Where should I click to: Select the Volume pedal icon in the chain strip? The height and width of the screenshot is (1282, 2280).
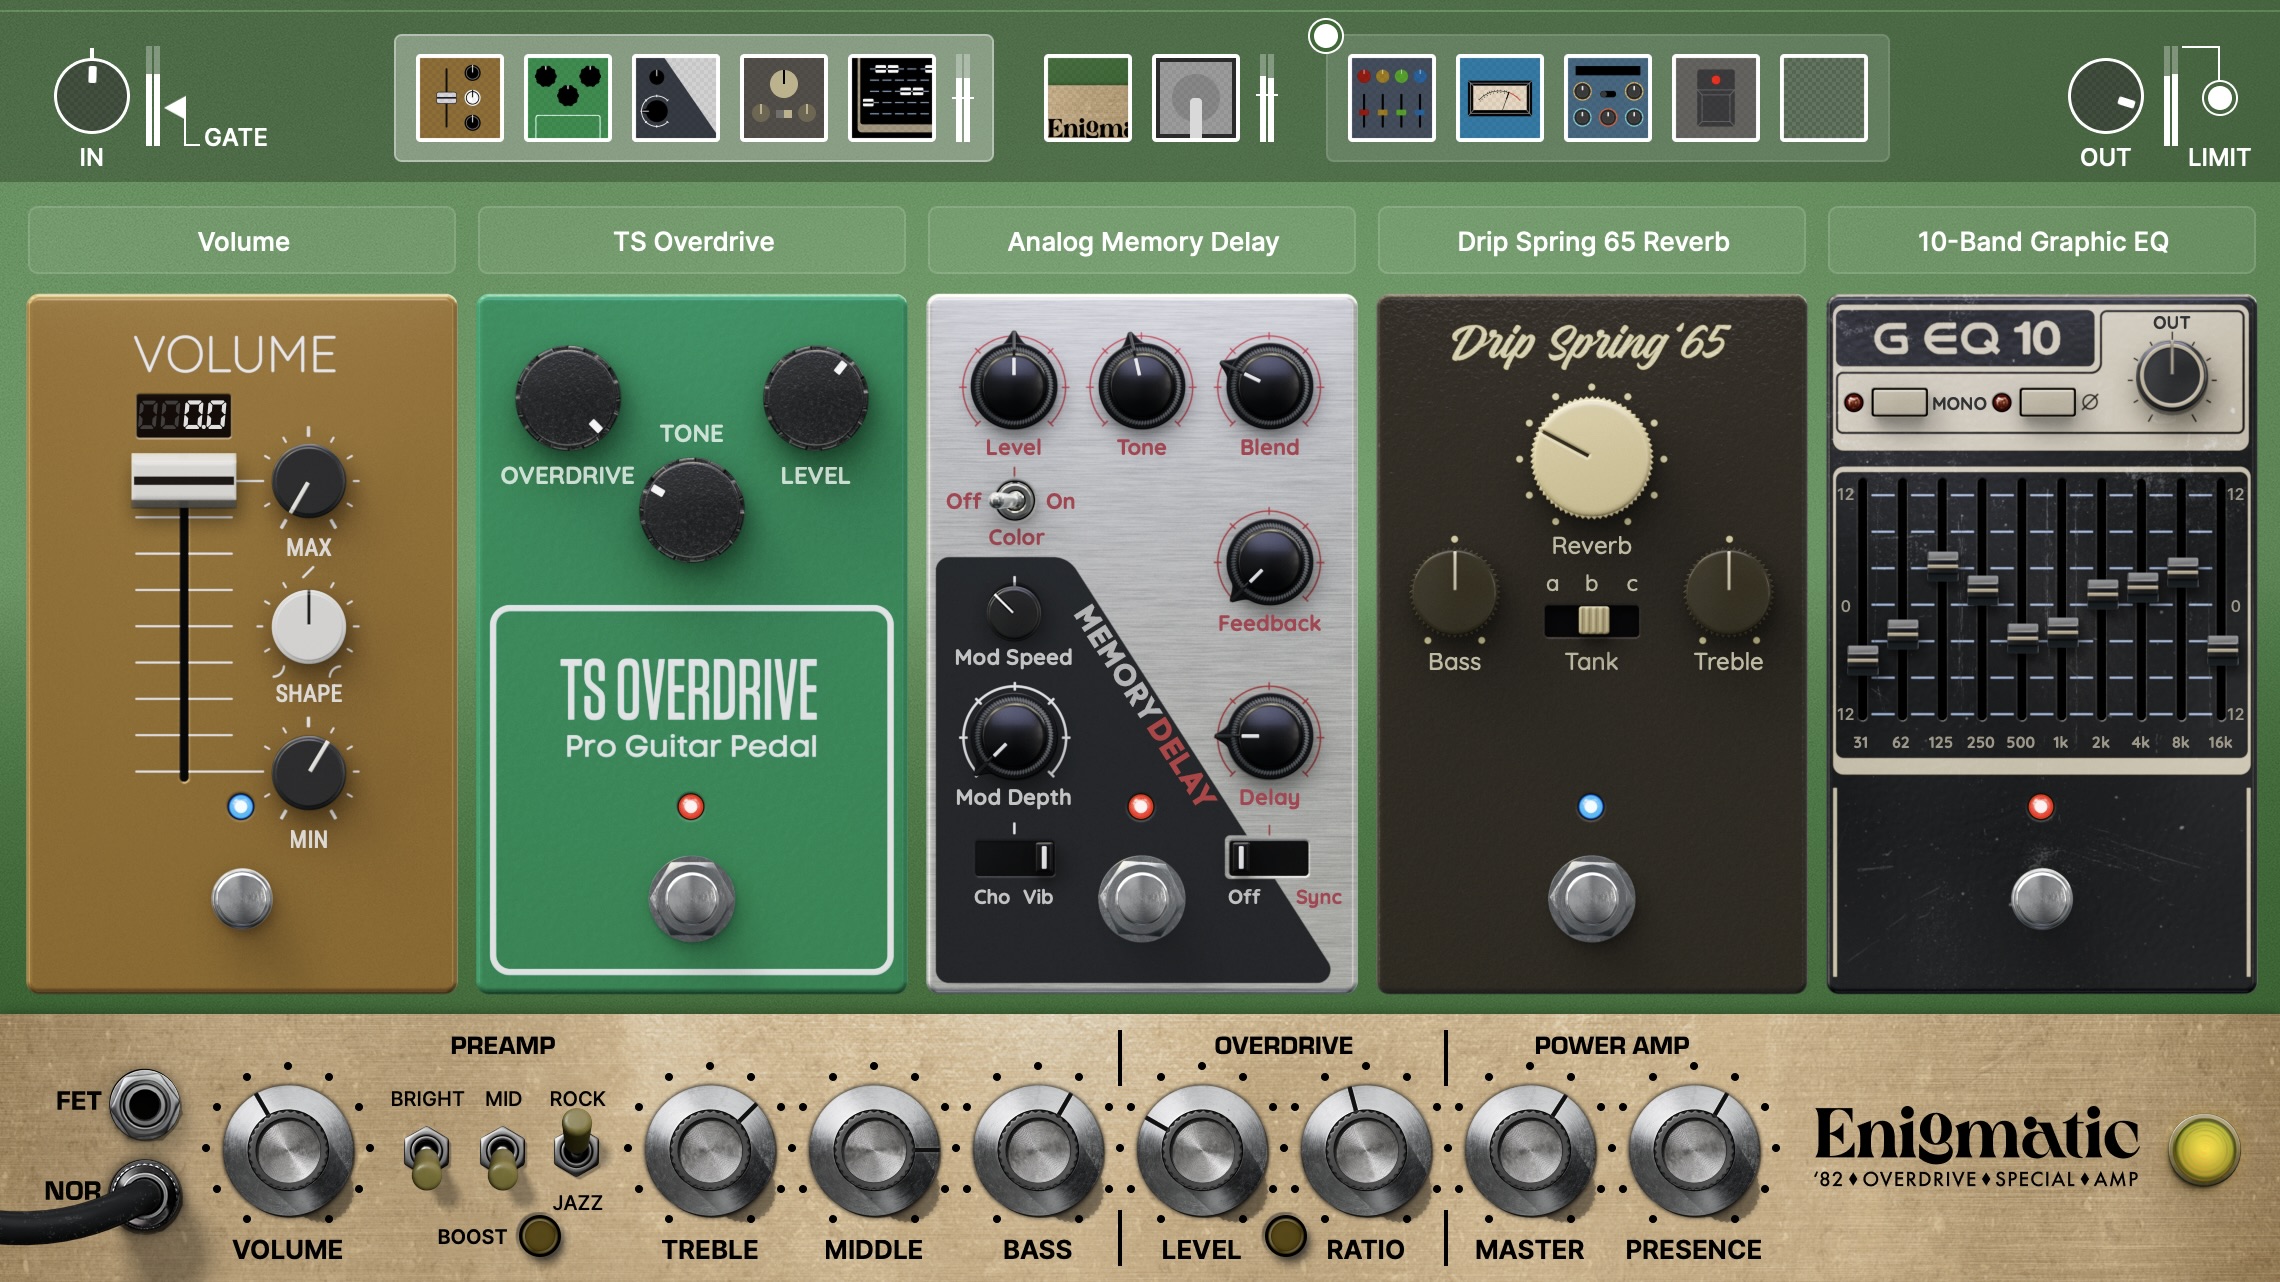[x=460, y=97]
